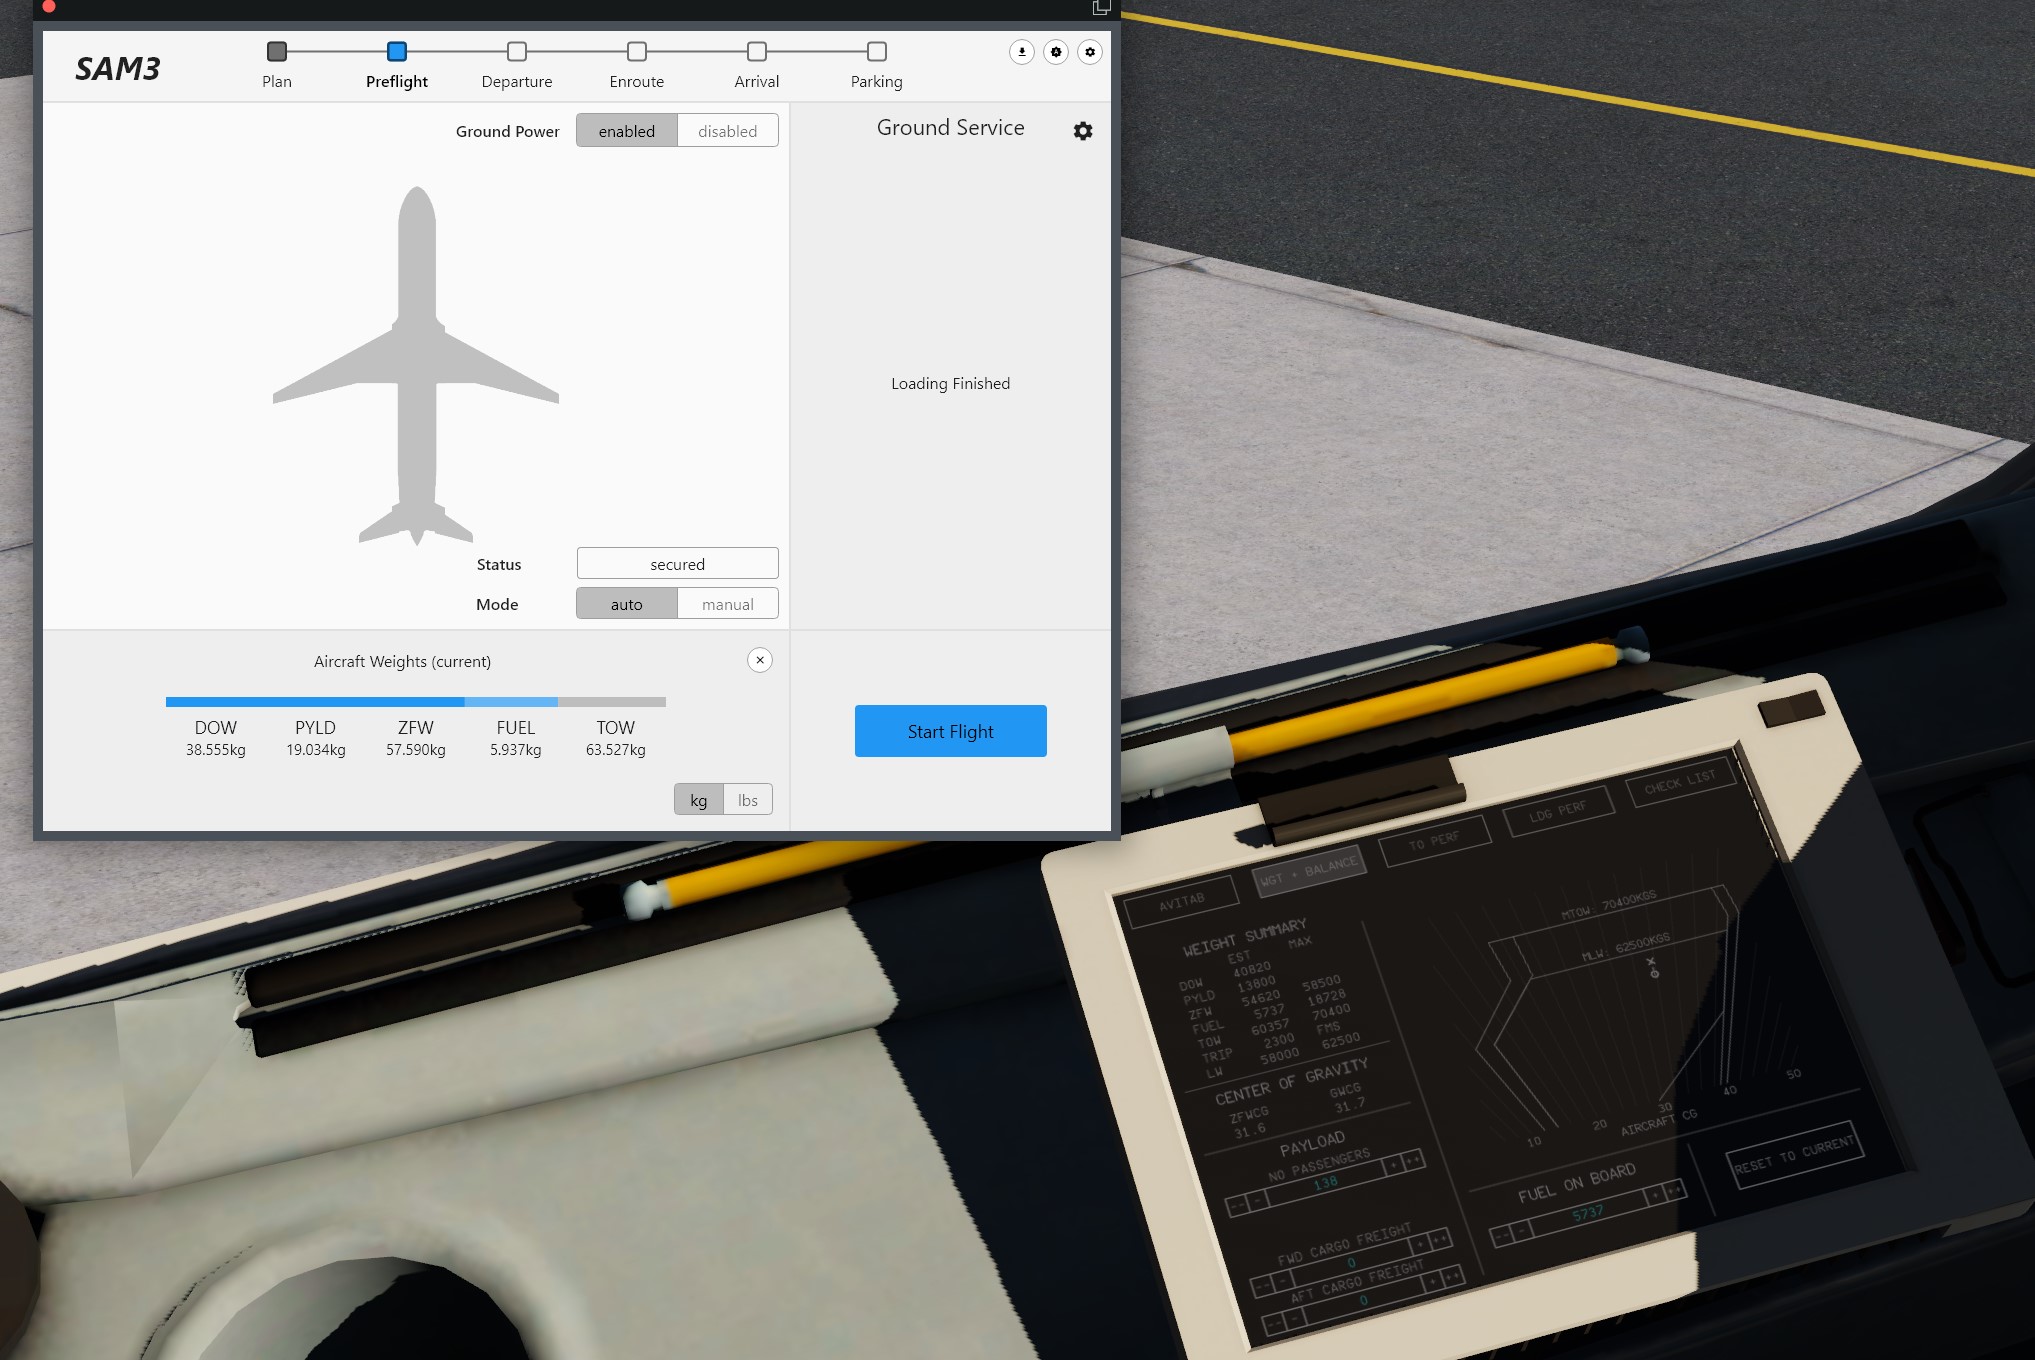The height and width of the screenshot is (1360, 2035).
Task: Open the CHECK LIST tablet tab
Action: click(x=1680, y=780)
